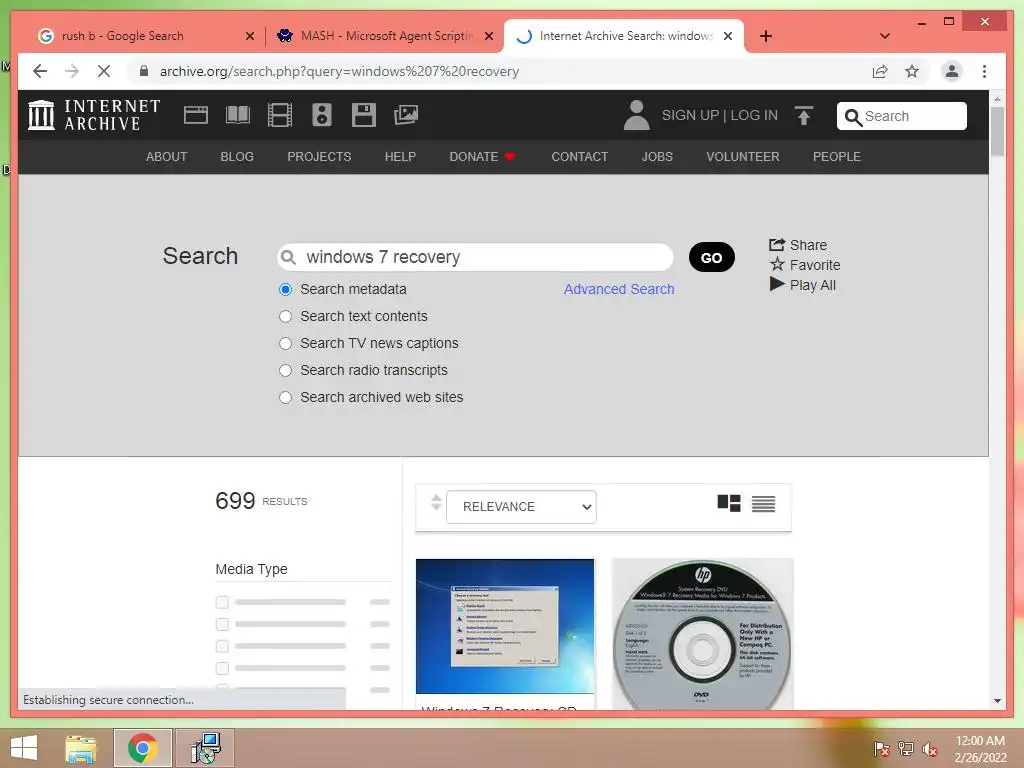Open the Windows Start button
This screenshot has height=768, width=1024.
[24, 748]
